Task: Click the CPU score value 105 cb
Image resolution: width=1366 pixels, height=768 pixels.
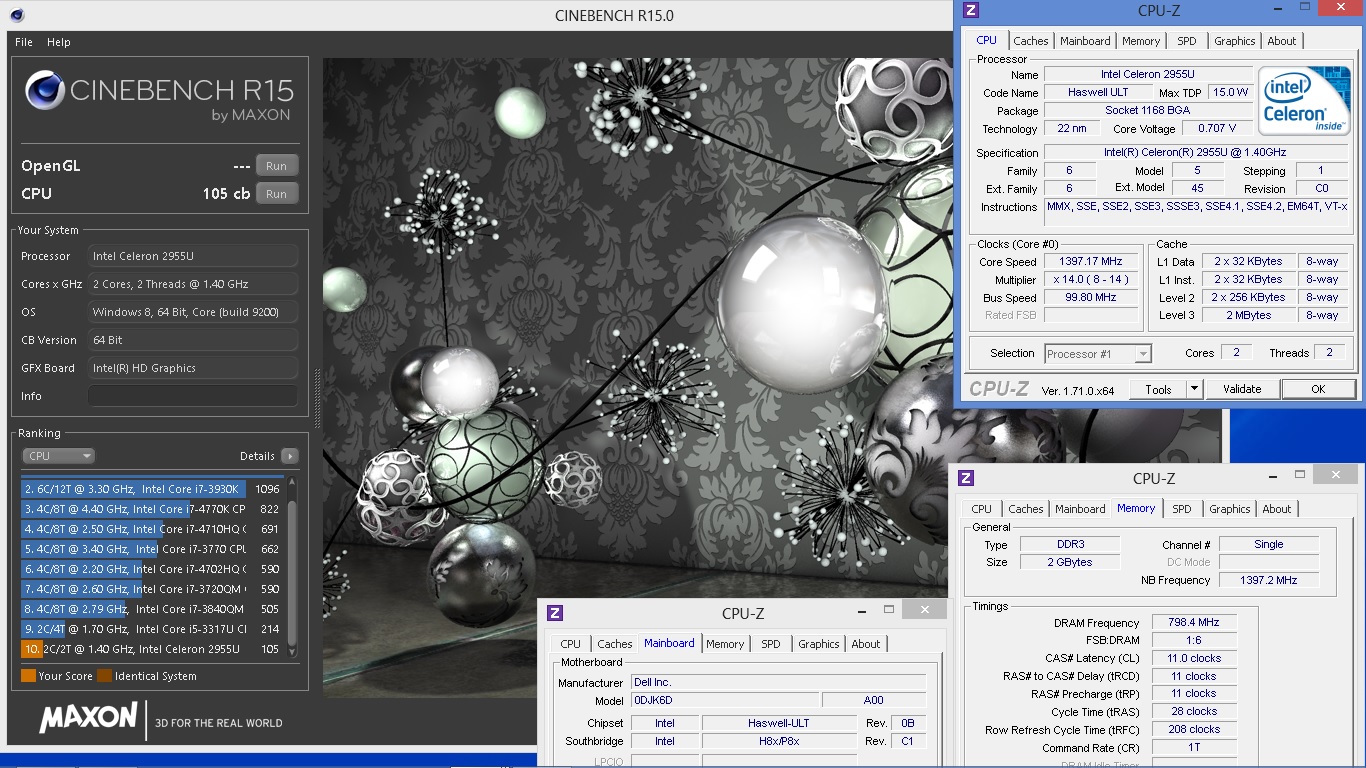Action: [x=226, y=194]
